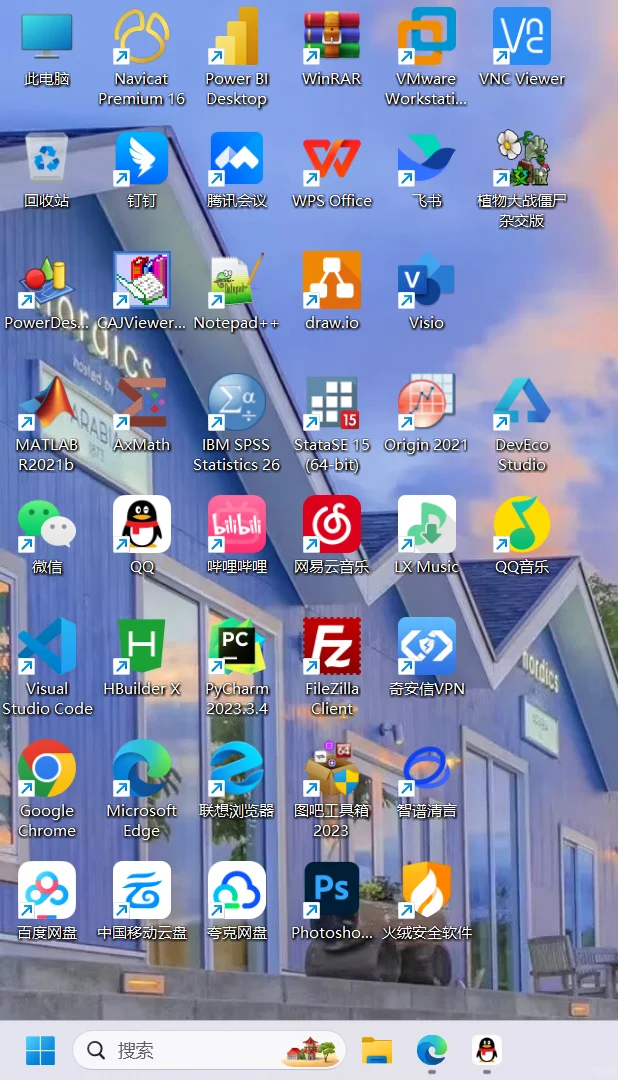The width and height of the screenshot is (618, 1080).
Task: Select the 火绒安全软件 icon
Action: [x=426, y=891]
